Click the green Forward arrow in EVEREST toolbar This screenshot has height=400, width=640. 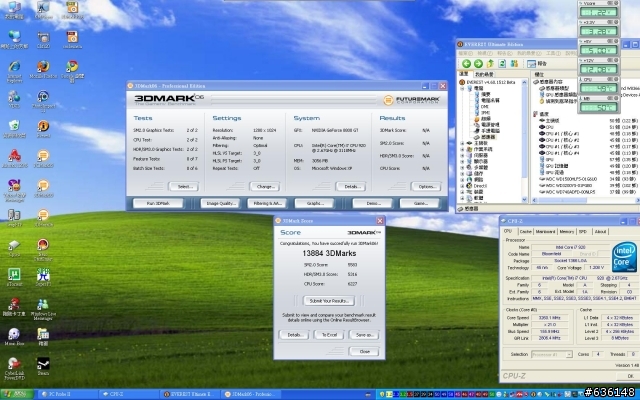pos(478,63)
